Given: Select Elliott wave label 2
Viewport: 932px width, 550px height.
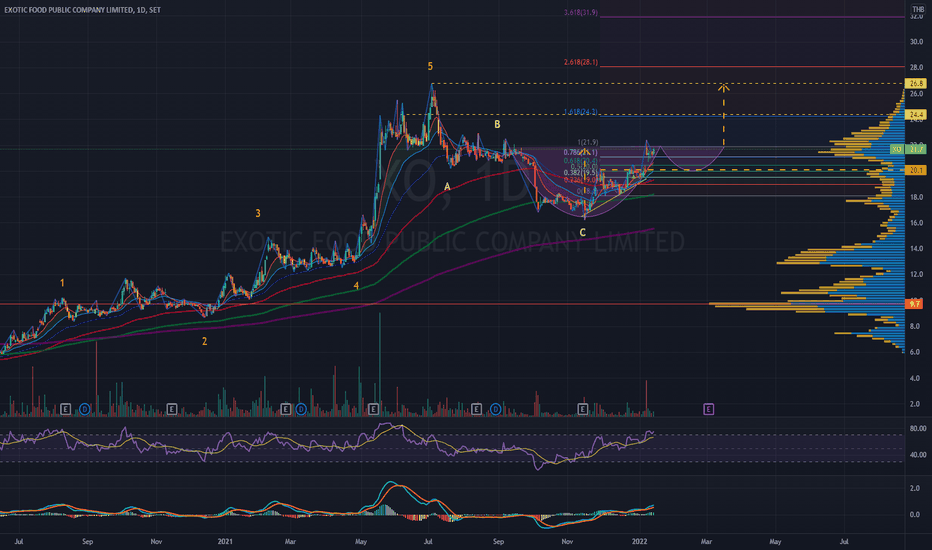Looking at the screenshot, I should (204, 341).
